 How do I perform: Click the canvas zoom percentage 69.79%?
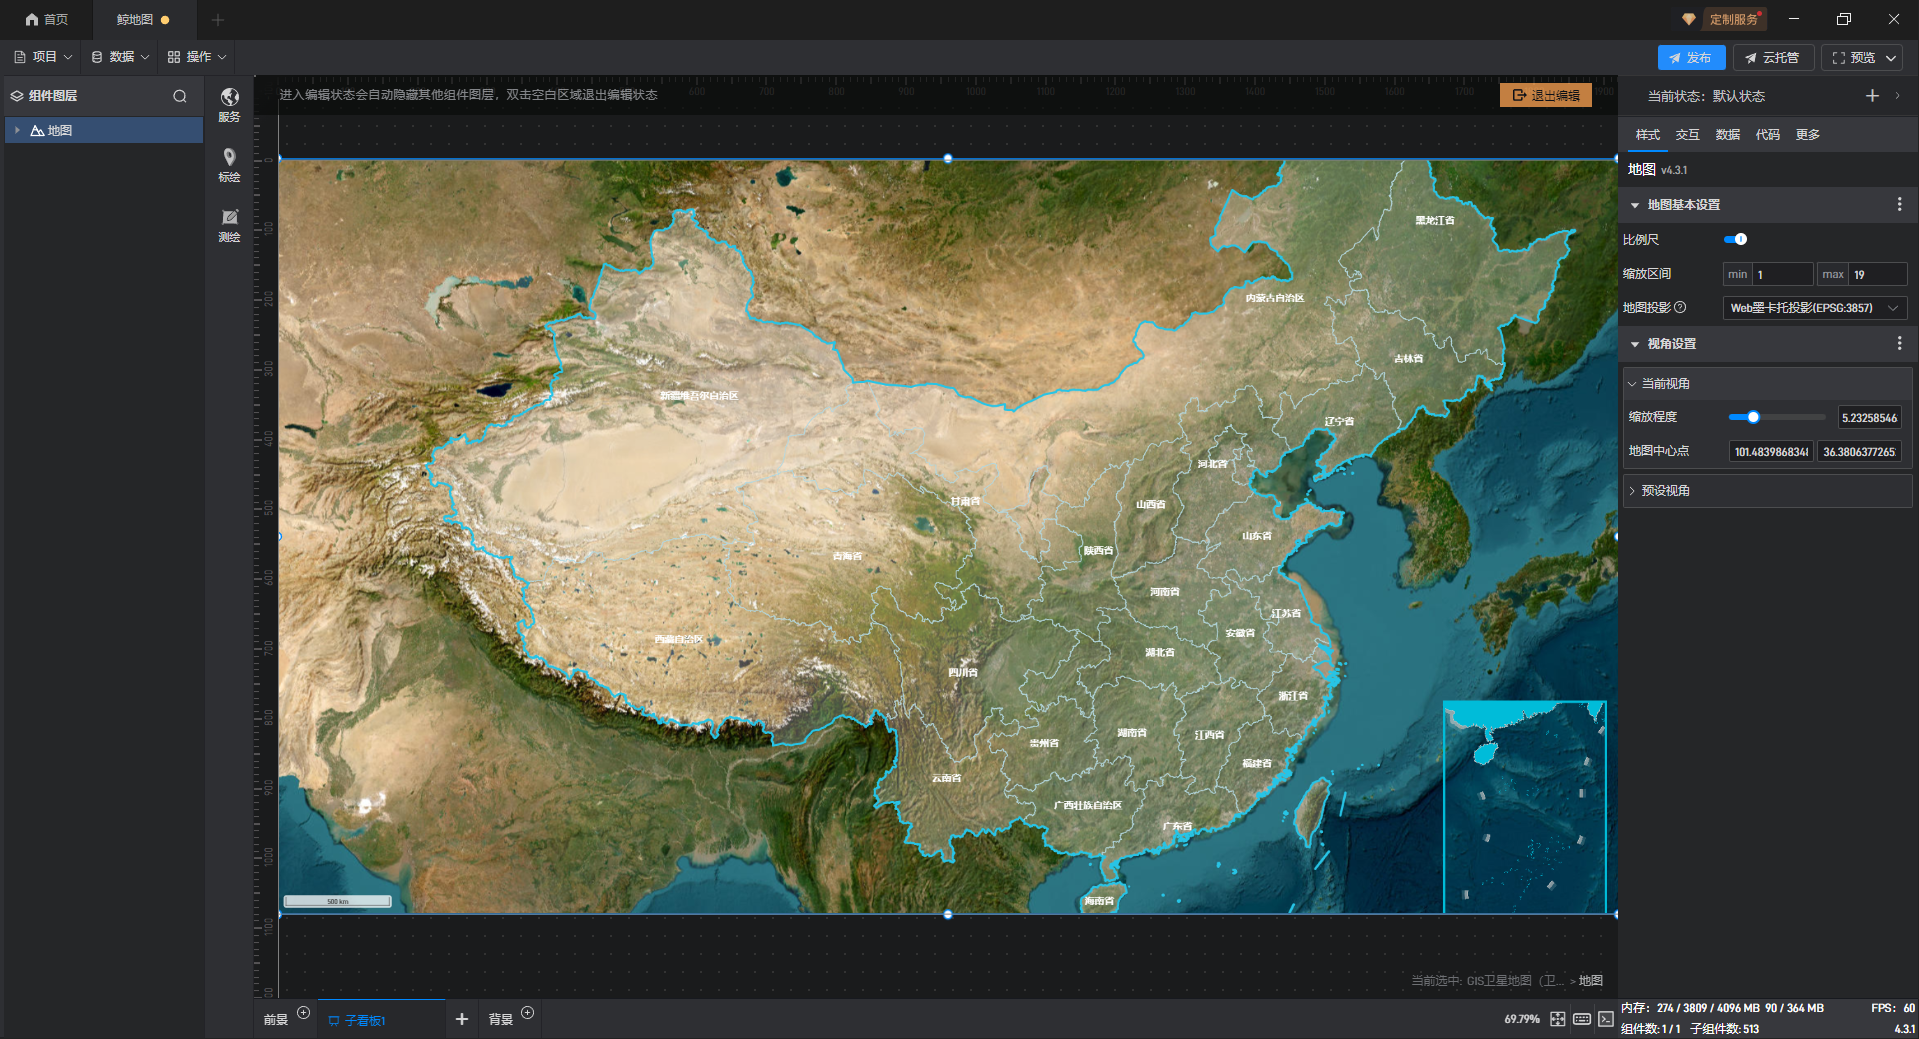click(1521, 1019)
